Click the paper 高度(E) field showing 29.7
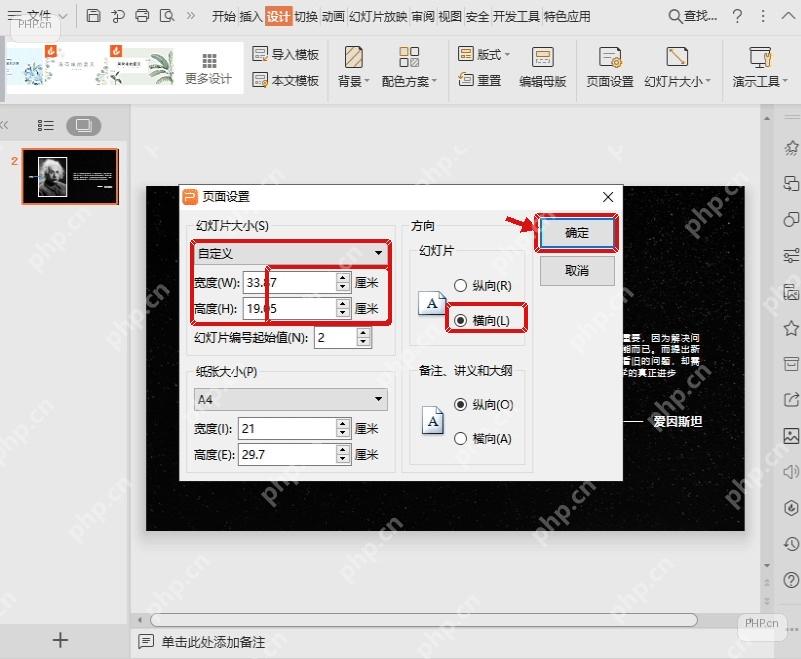The width and height of the screenshot is (801, 659). click(x=288, y=455)
